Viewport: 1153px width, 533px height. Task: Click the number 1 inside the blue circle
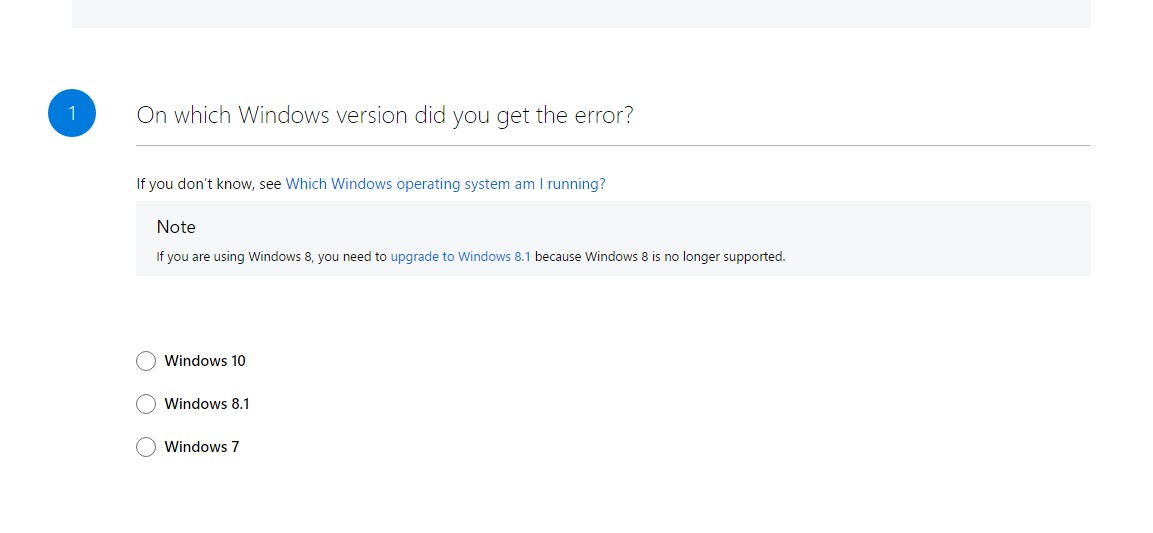(72, 113)
